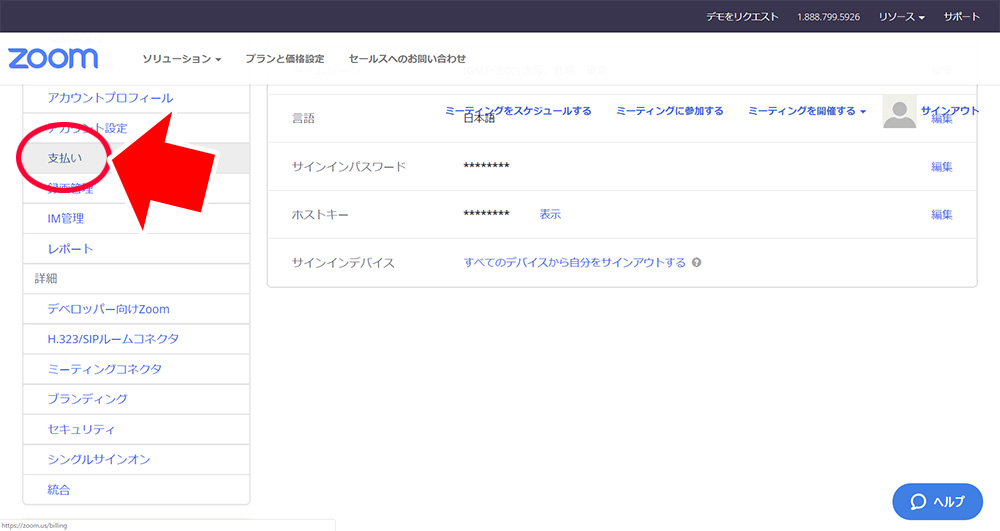This screenshot has width=1000, height=531.
Task: Open アカウントプロフィール in sidebar
Action: pos(110,98)
